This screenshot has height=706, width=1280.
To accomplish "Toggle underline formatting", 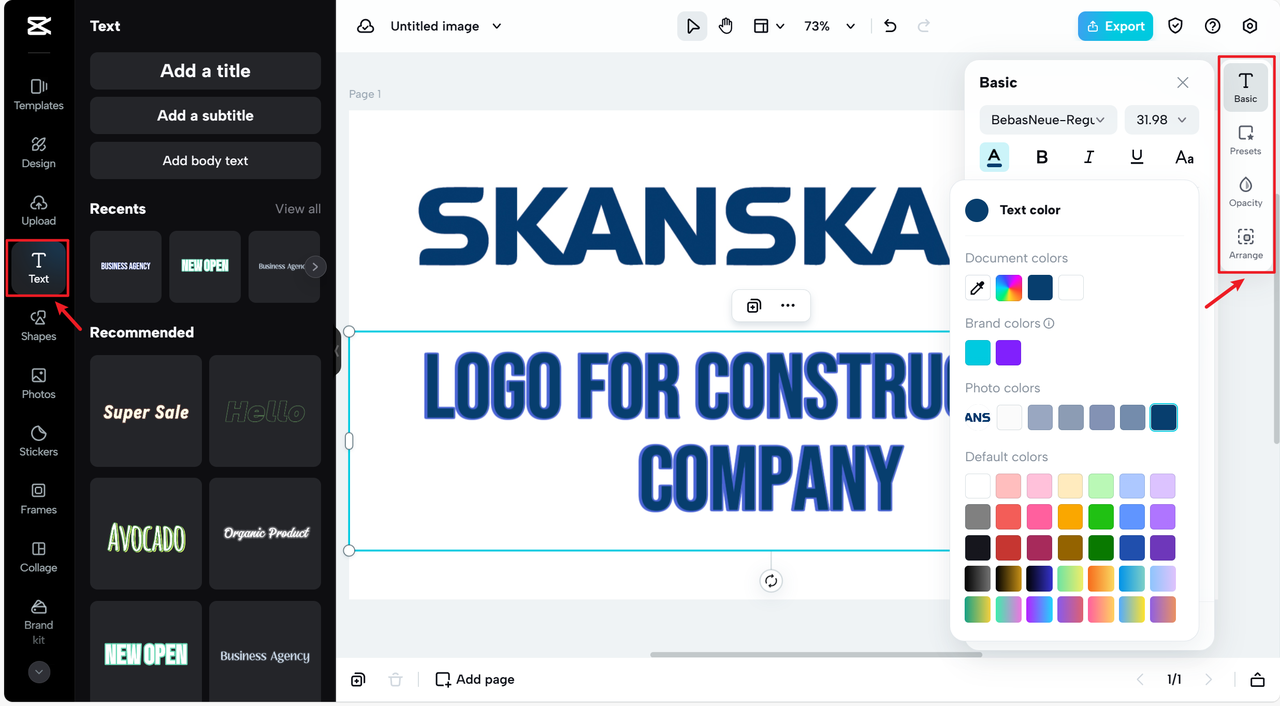I will pyautogui.click(x=1137, y=157).
